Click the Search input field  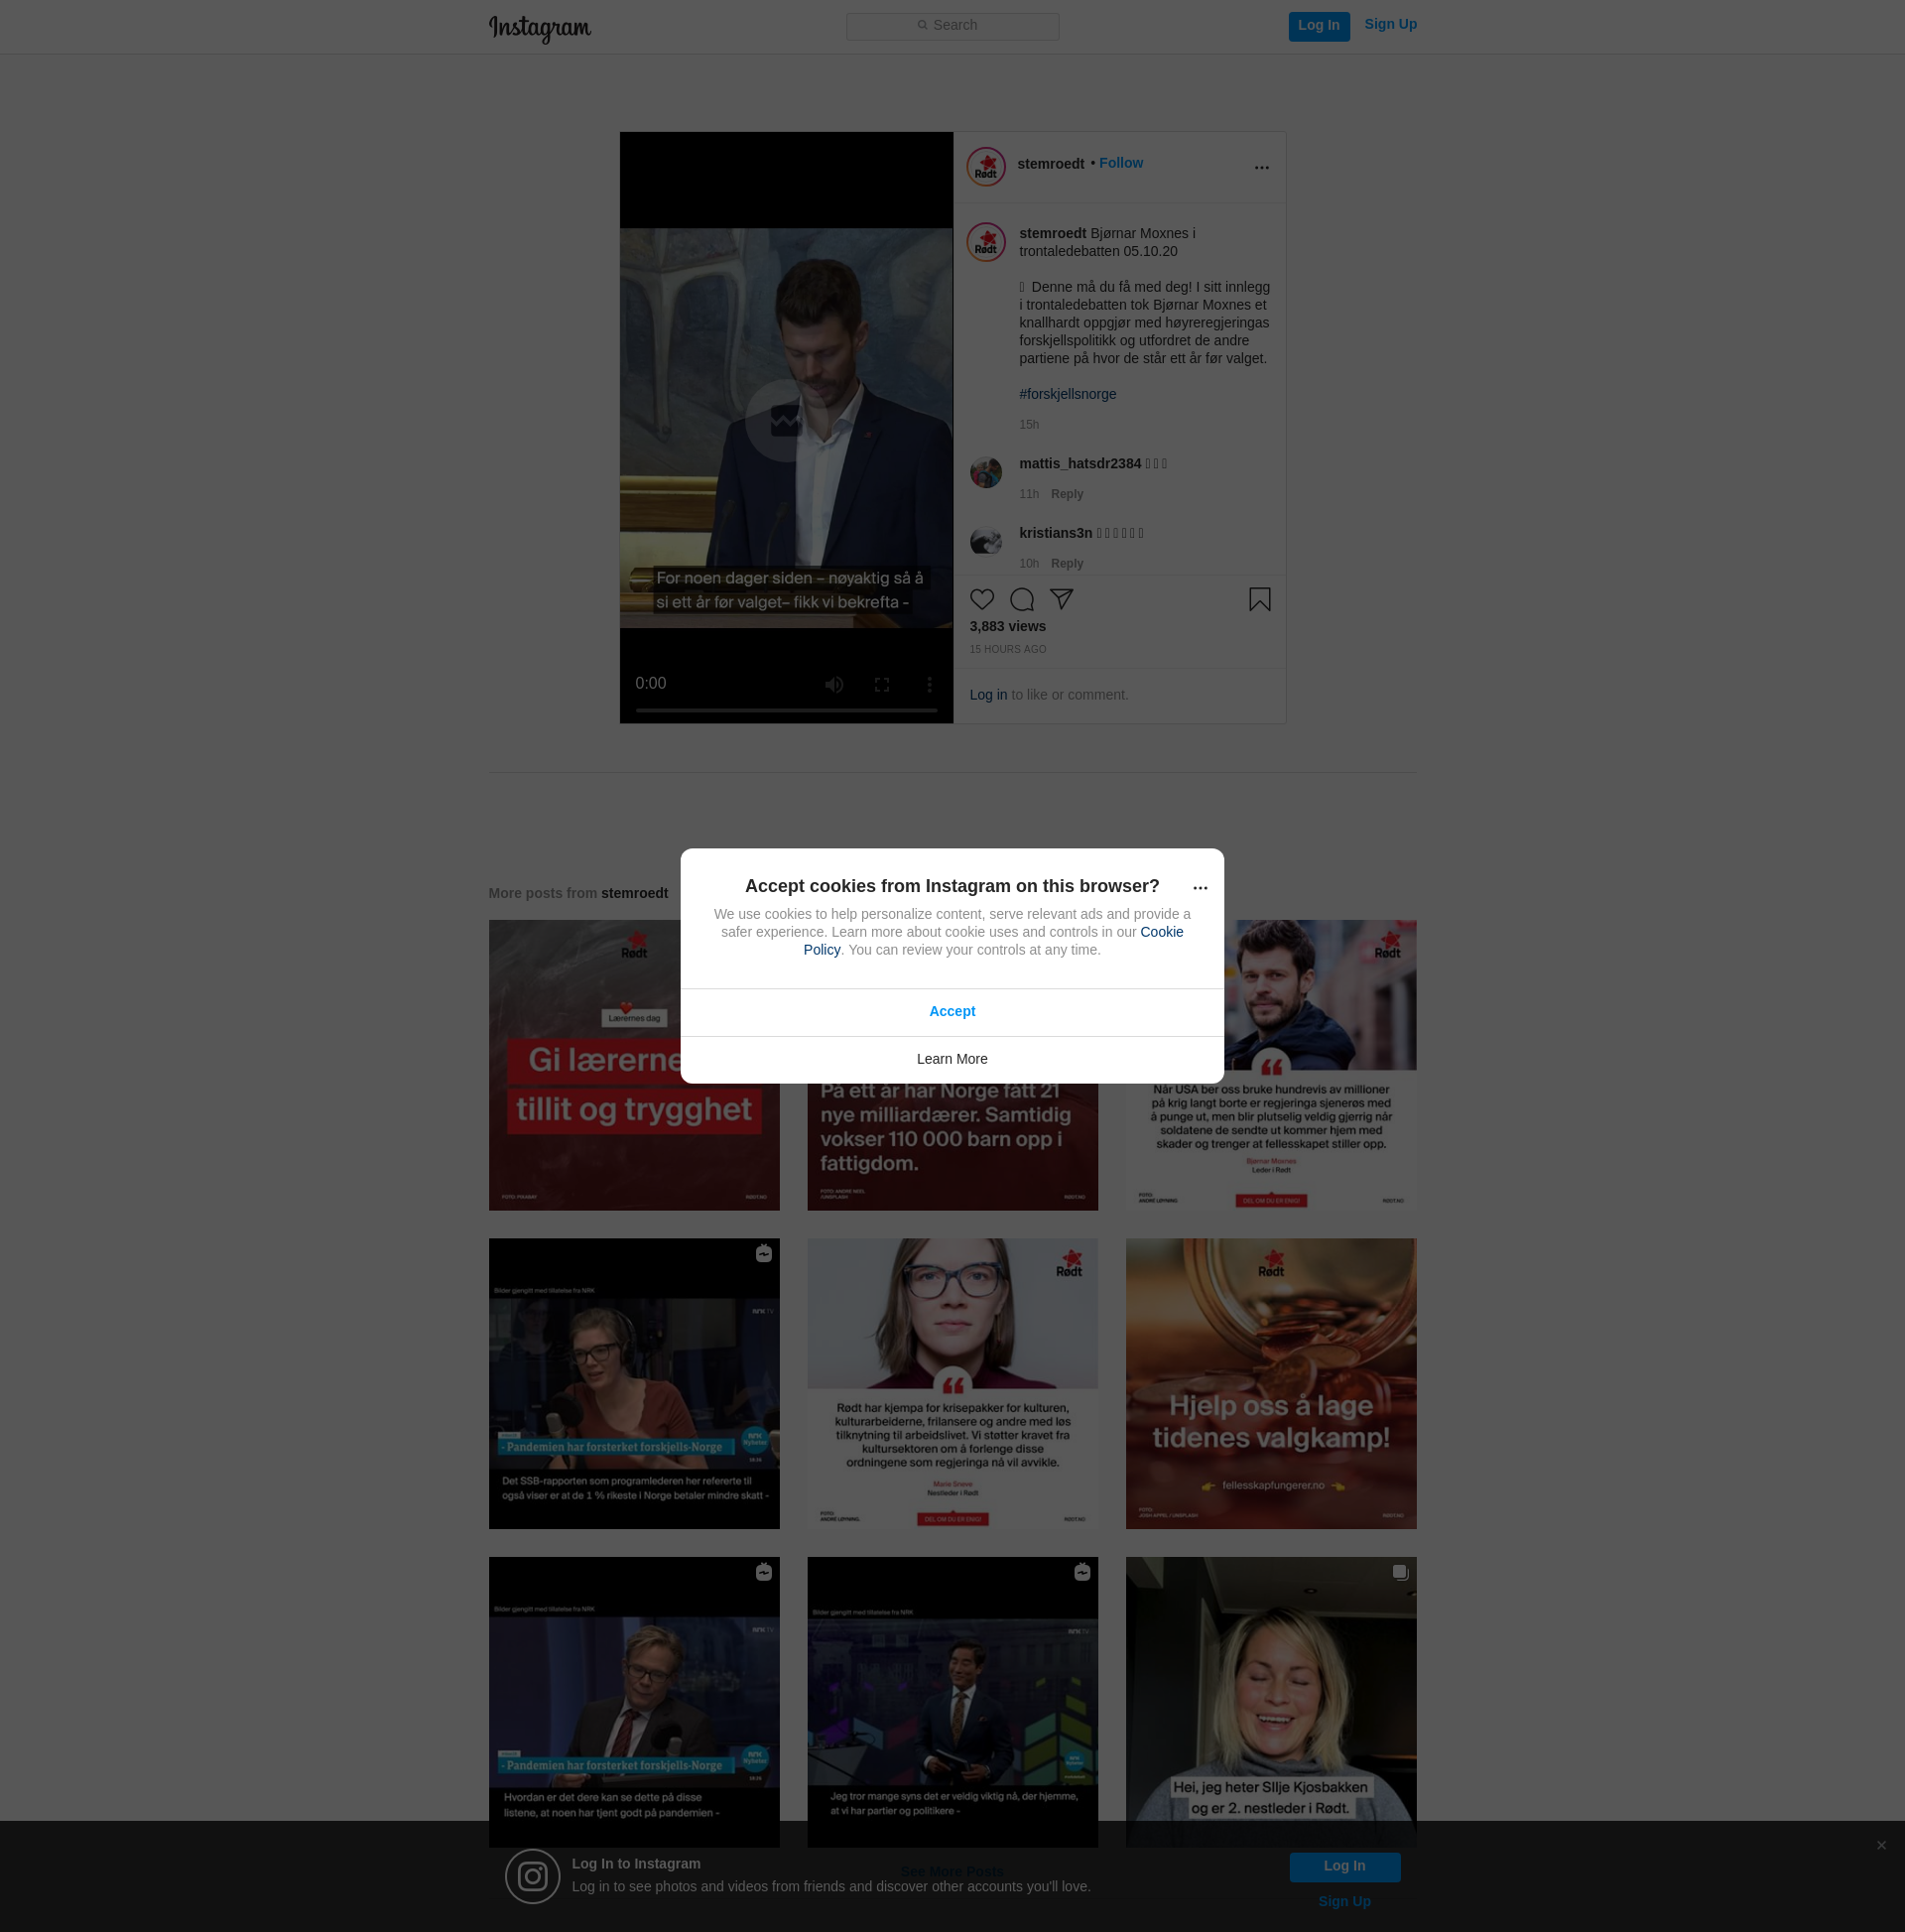click(952, 26)
